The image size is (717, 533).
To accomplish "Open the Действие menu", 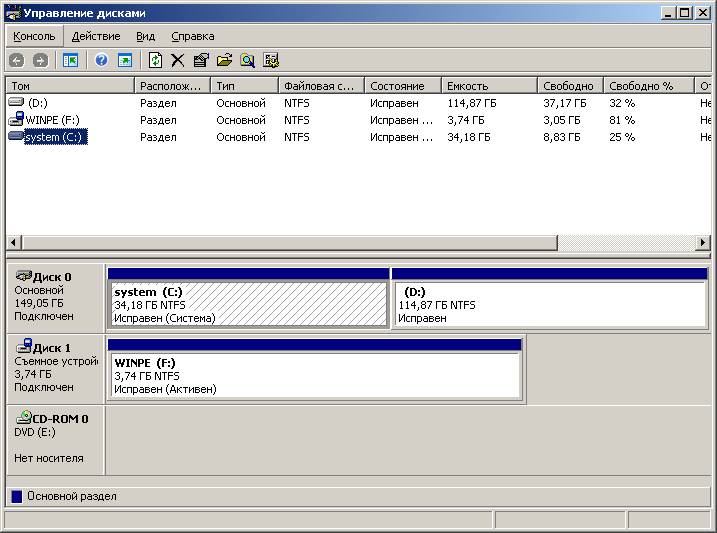I will click(x=96, y=36).
